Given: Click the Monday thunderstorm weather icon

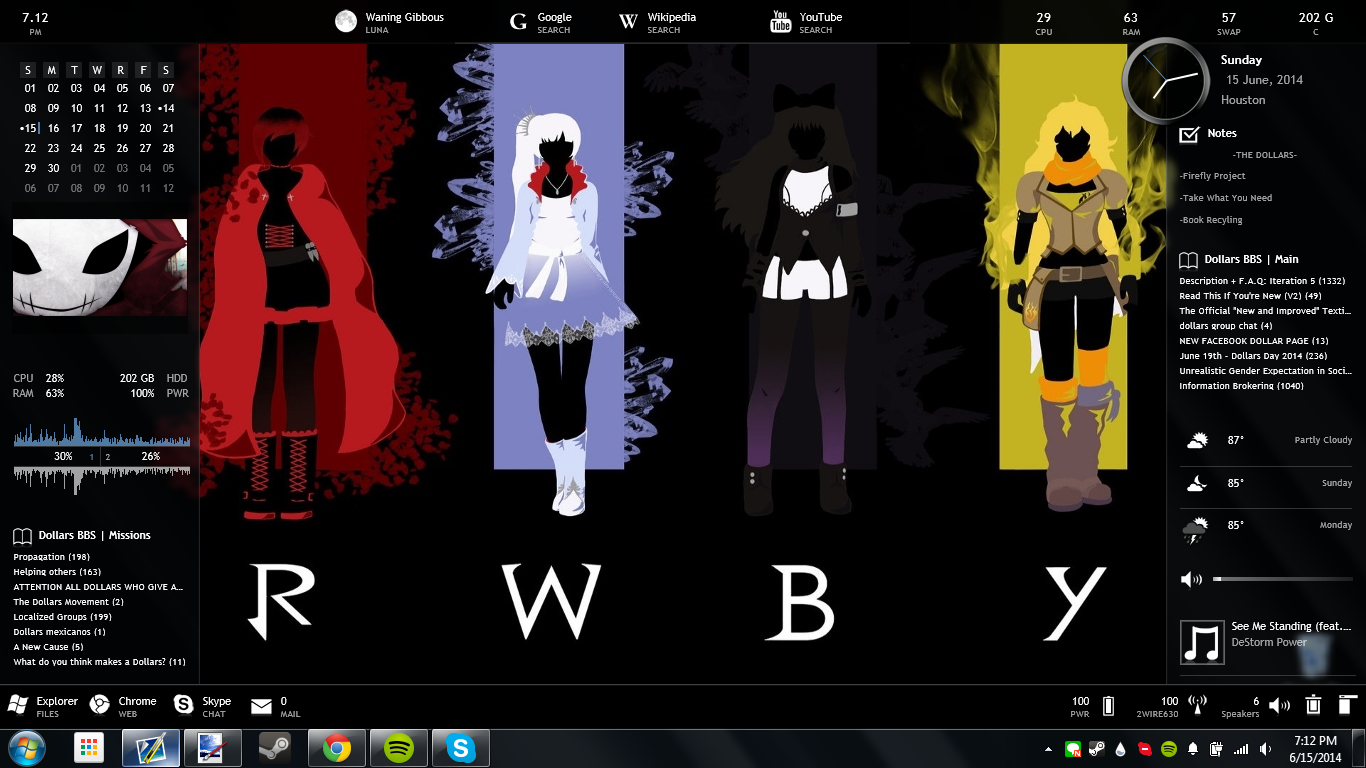Looking at the screenshot, I should 1195,530.
